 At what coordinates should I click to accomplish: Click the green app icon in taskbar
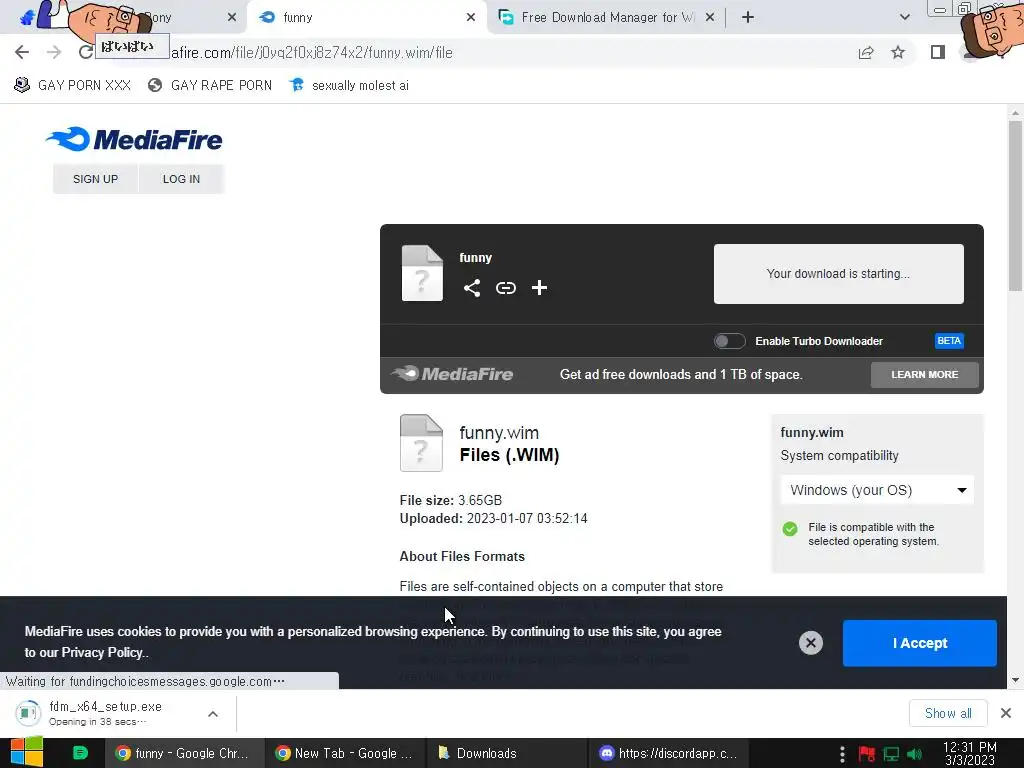[x=80, y=753]
